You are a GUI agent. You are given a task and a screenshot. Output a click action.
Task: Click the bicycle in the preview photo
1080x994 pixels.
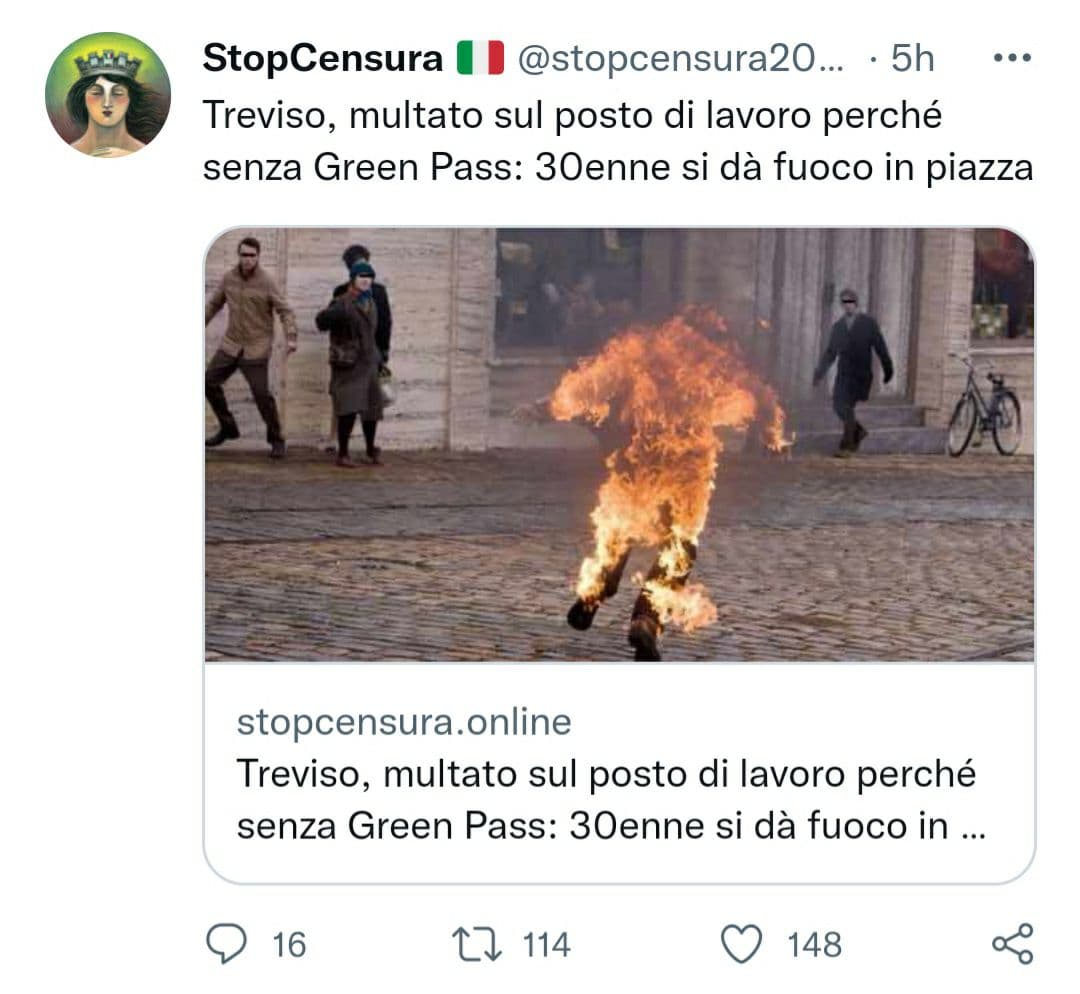984,404
